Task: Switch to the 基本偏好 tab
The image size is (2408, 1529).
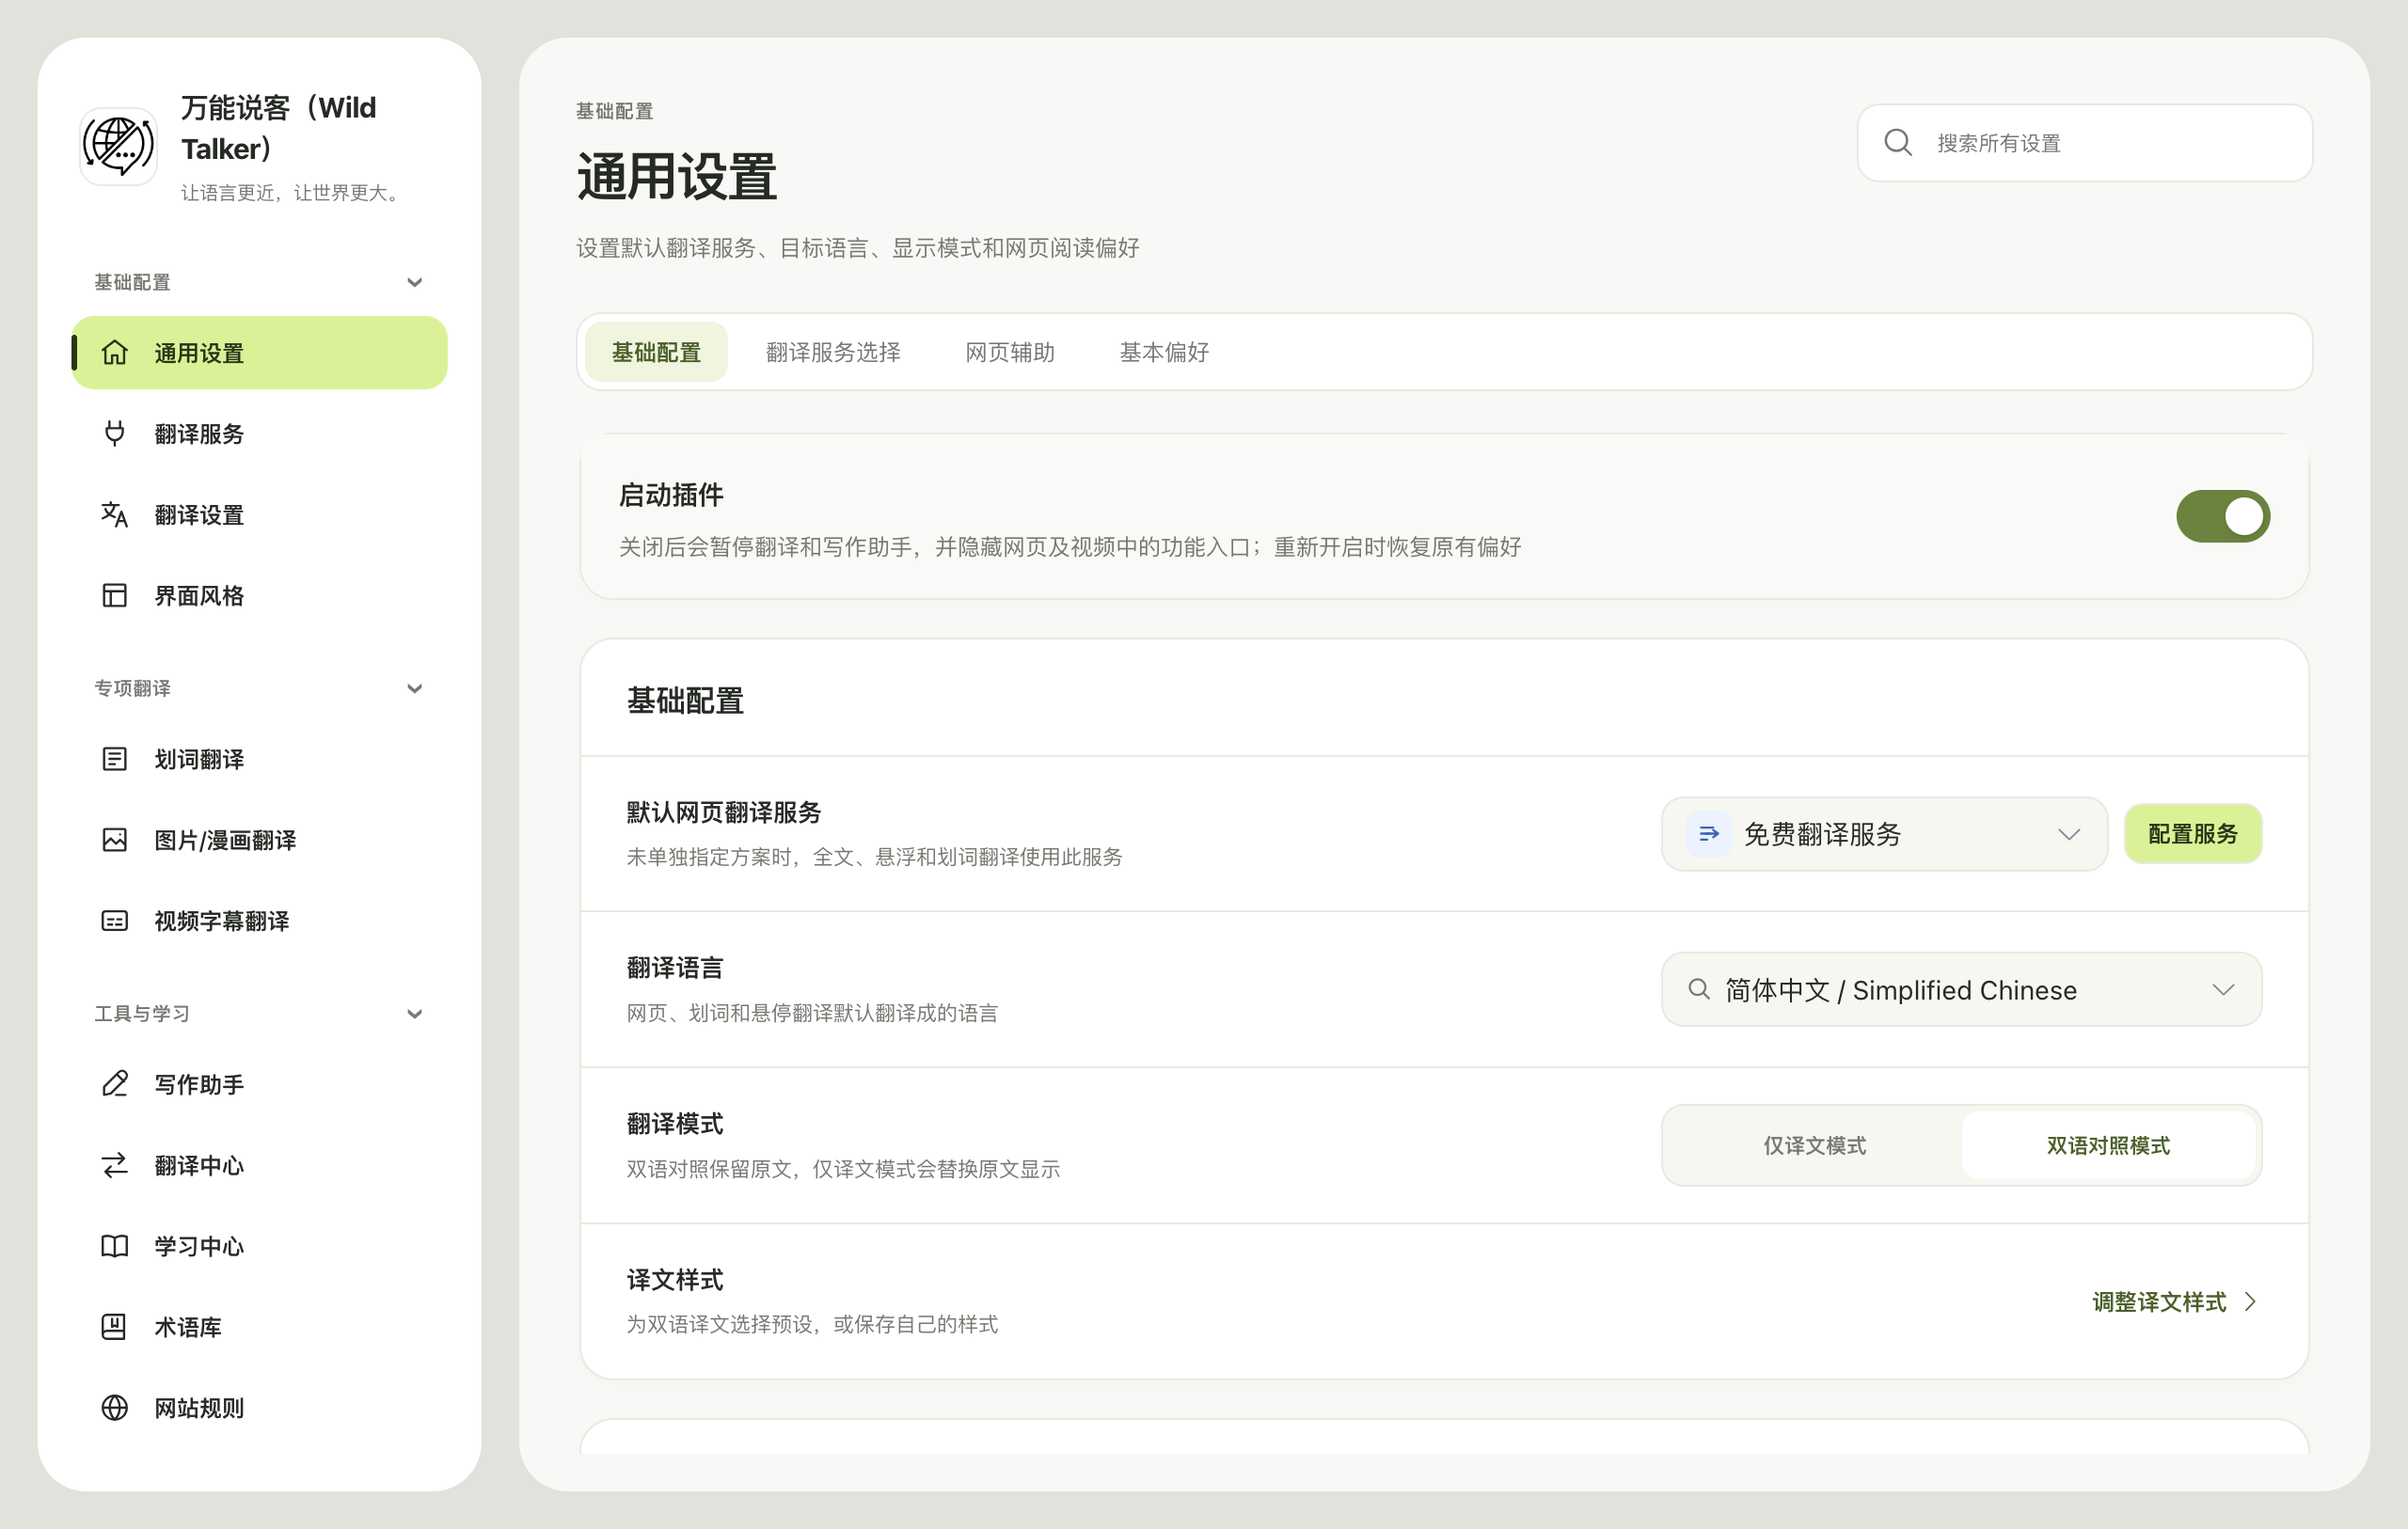Action: coord(1164,352)
